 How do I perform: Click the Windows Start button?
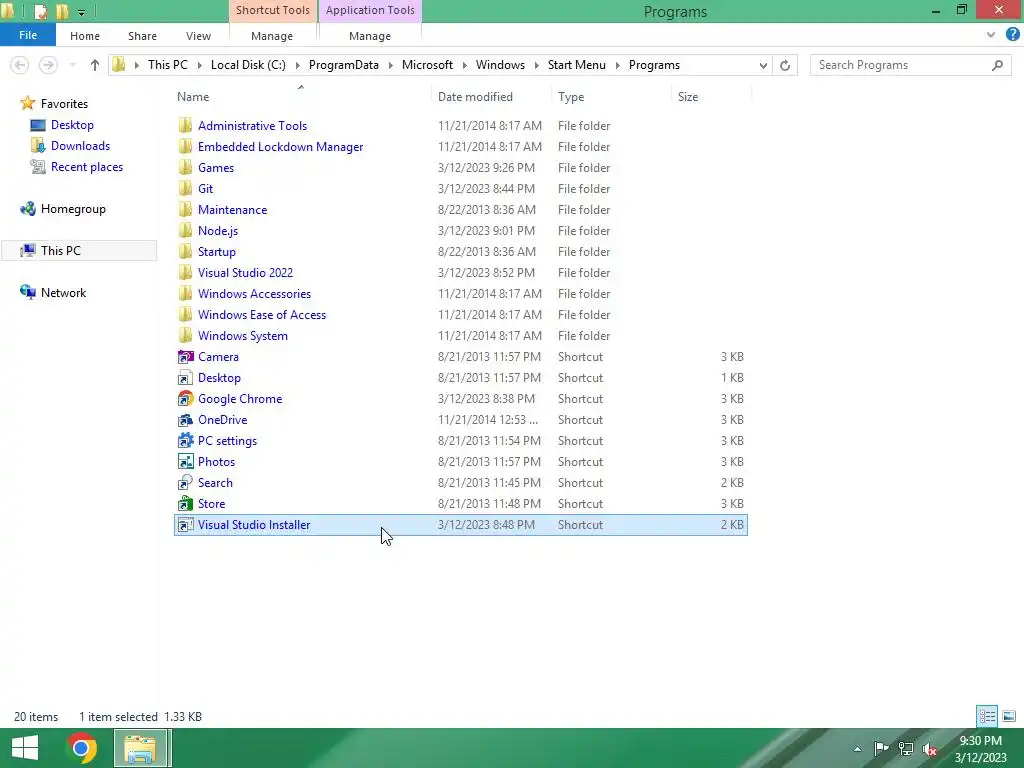click(x=25, y=748)
